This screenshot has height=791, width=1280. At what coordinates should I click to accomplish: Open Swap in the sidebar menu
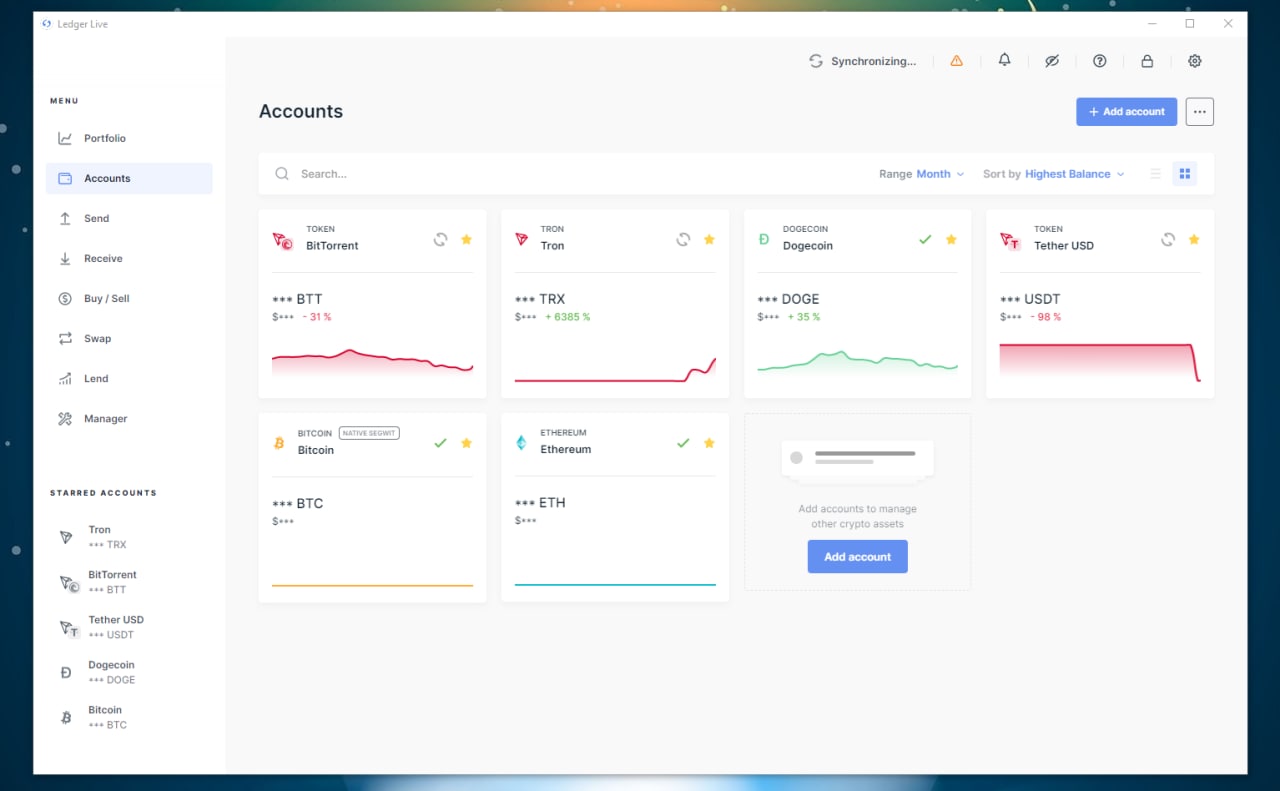tap(129, 338)
